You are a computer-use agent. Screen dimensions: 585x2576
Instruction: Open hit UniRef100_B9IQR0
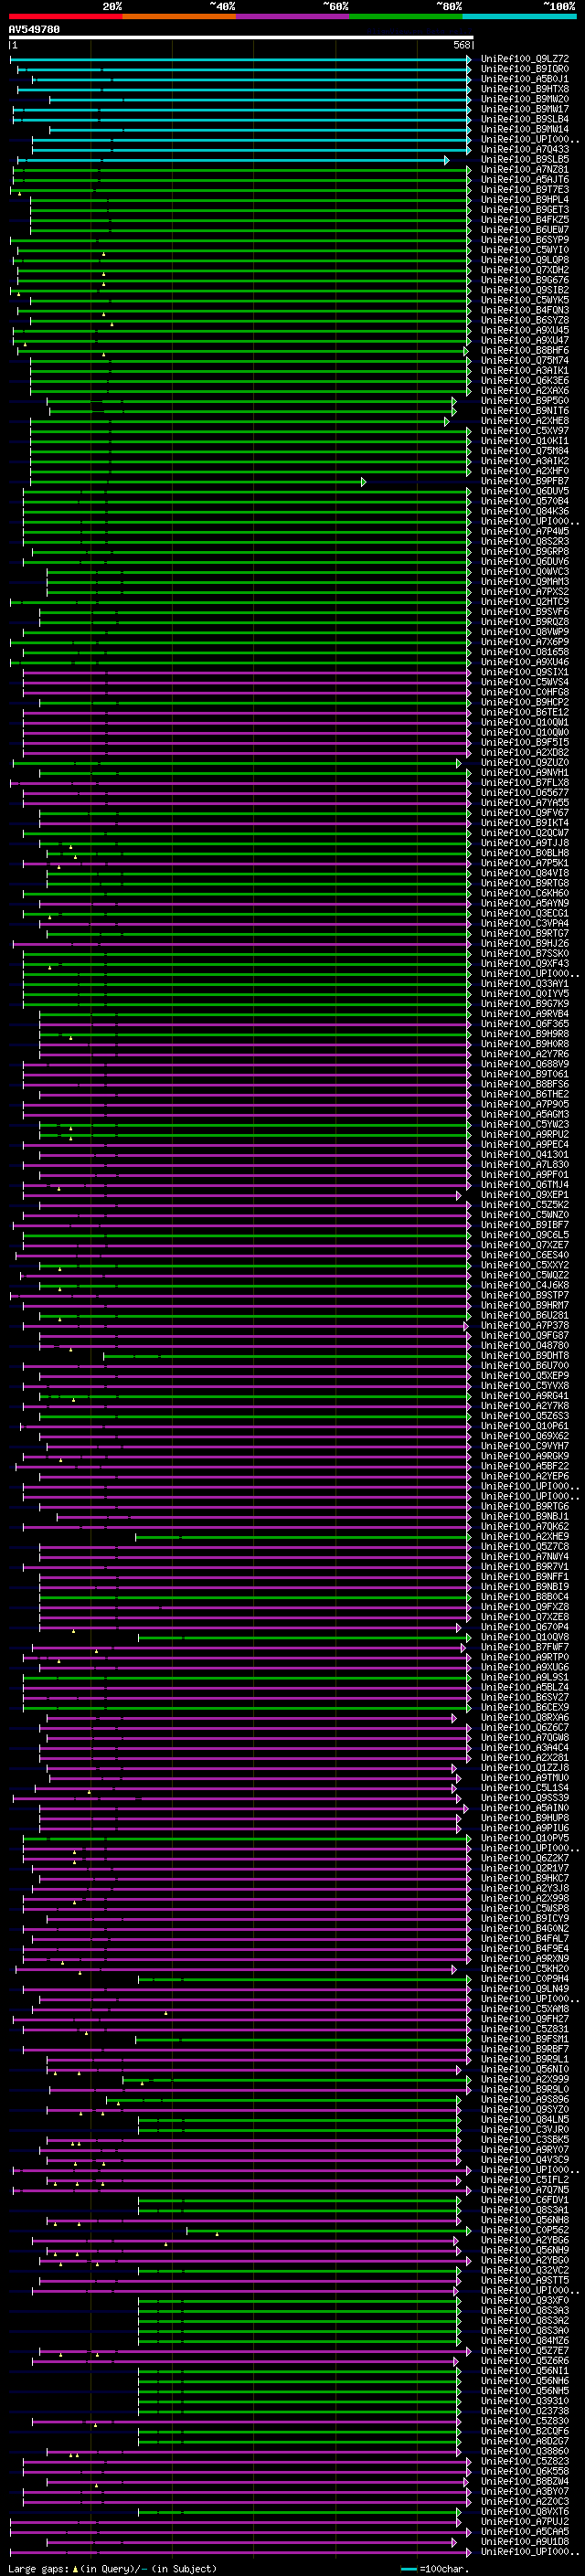525,69
